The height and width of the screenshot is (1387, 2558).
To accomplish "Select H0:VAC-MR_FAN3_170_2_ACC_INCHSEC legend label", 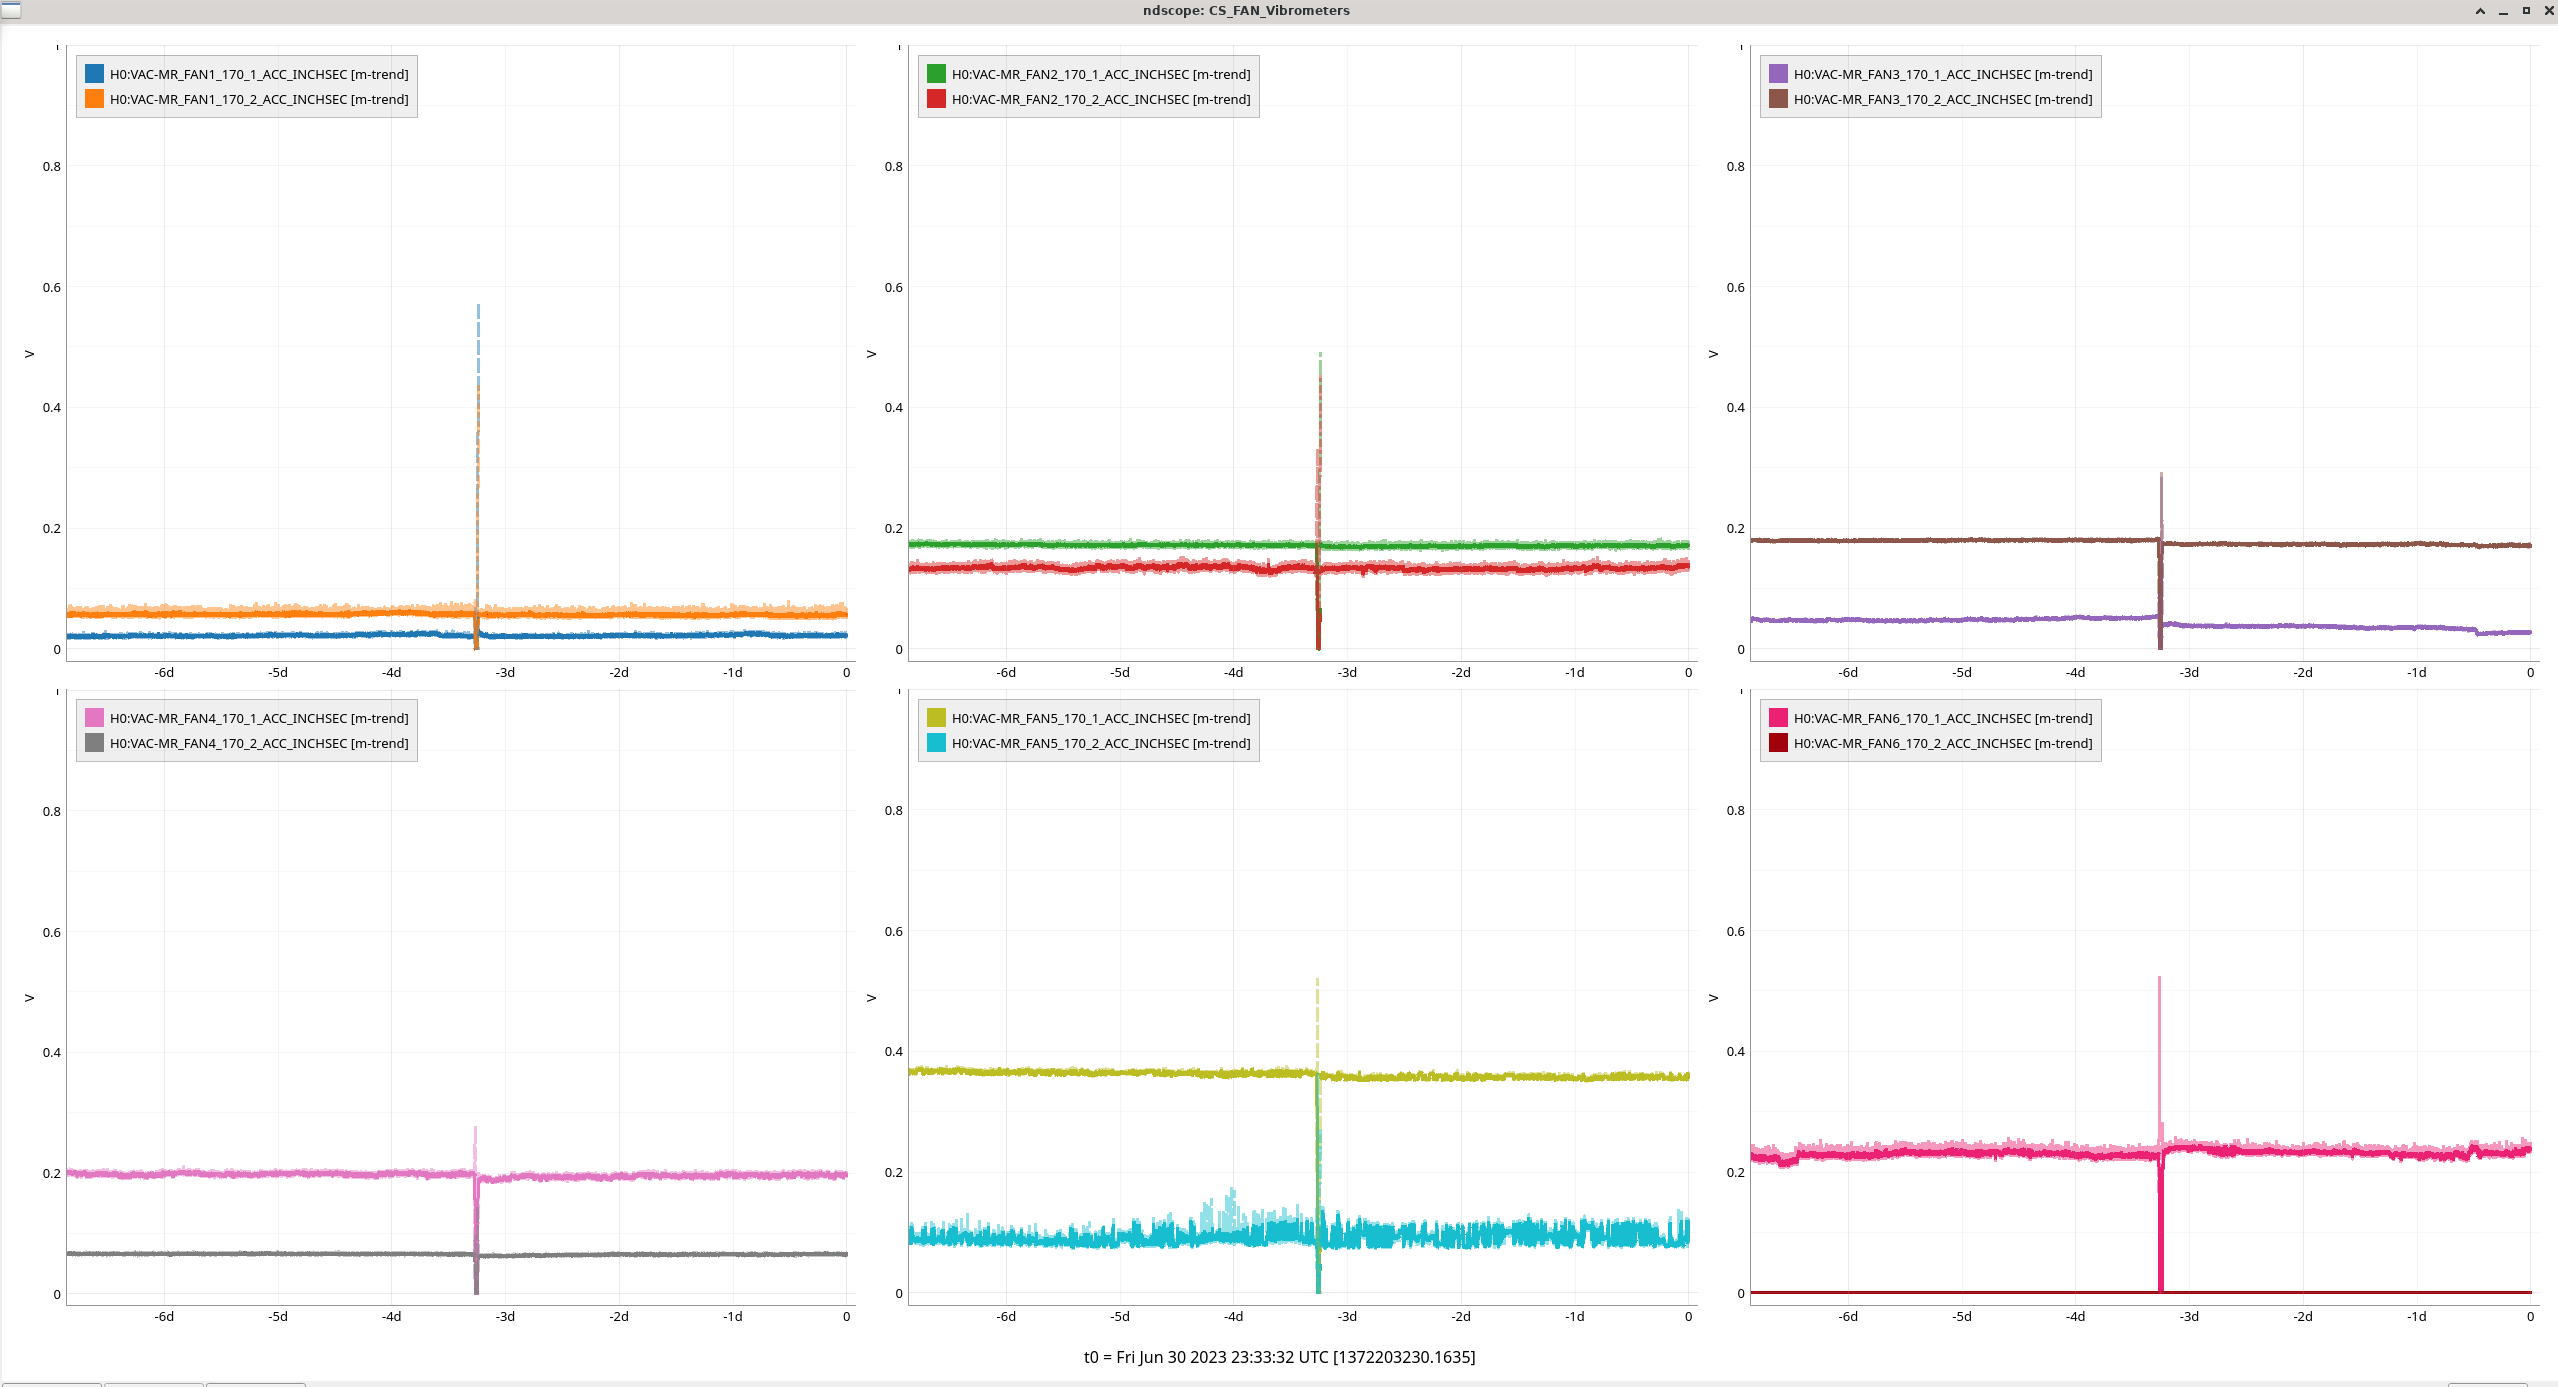I will tap(1942, 99).
